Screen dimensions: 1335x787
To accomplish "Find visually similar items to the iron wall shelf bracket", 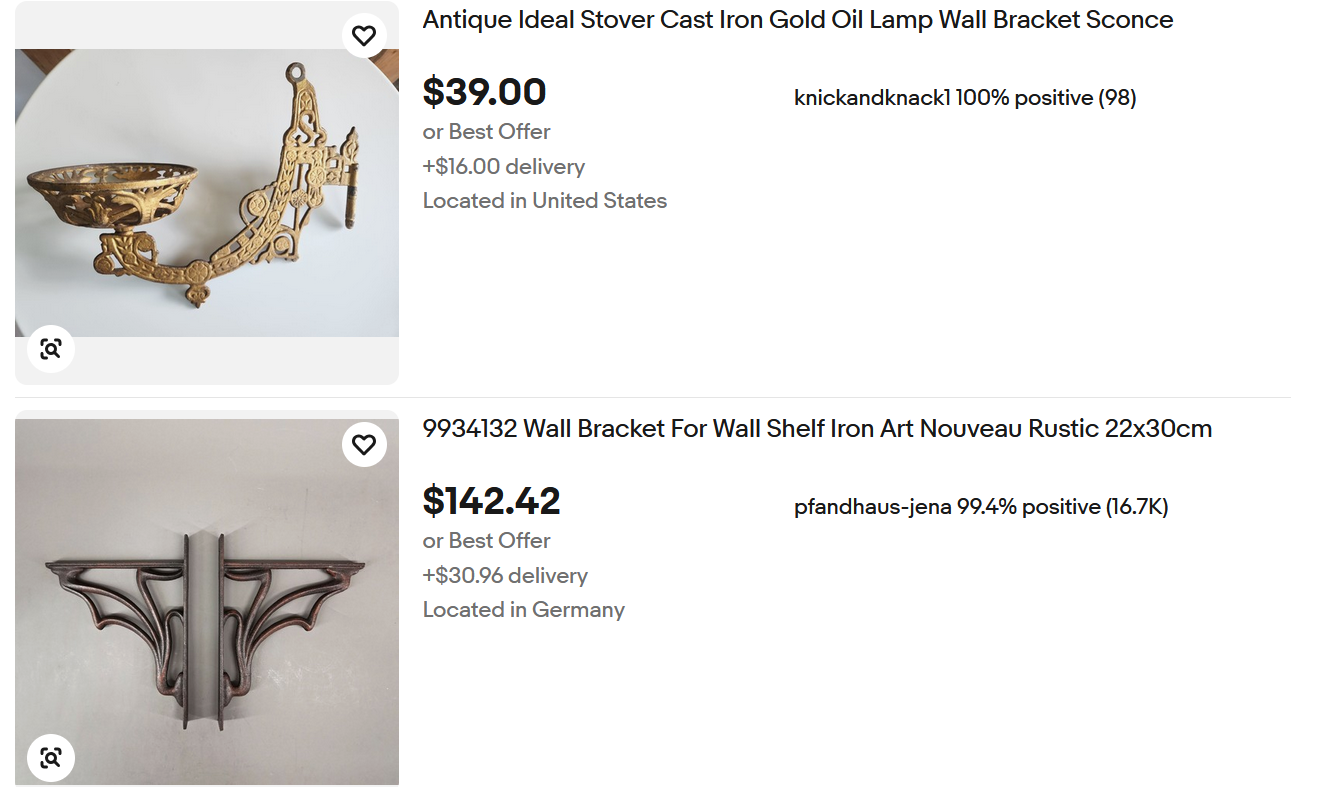I will tap(51, 757).
